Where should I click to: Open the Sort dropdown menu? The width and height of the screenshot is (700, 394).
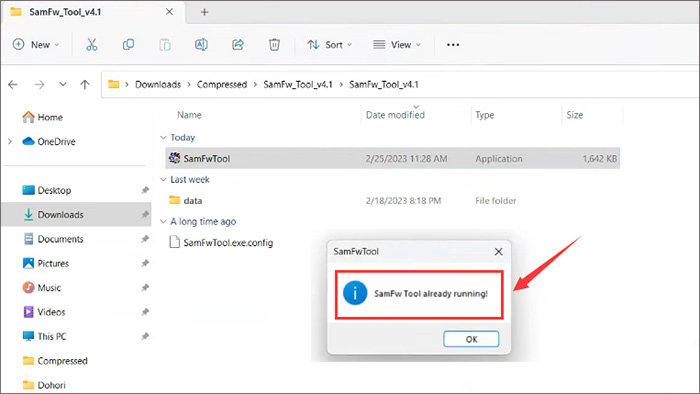(330, 45)
